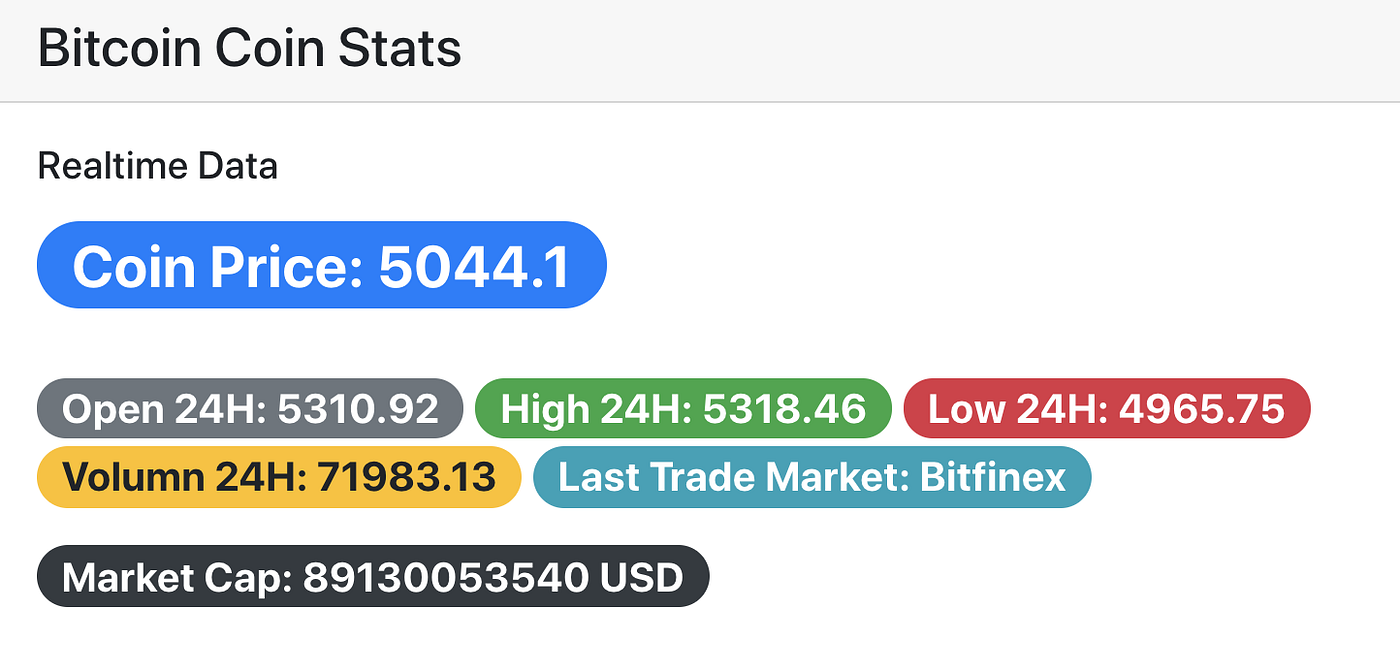
Task: Click the blue pill's rounded left edge
Action: coord(48,264)
